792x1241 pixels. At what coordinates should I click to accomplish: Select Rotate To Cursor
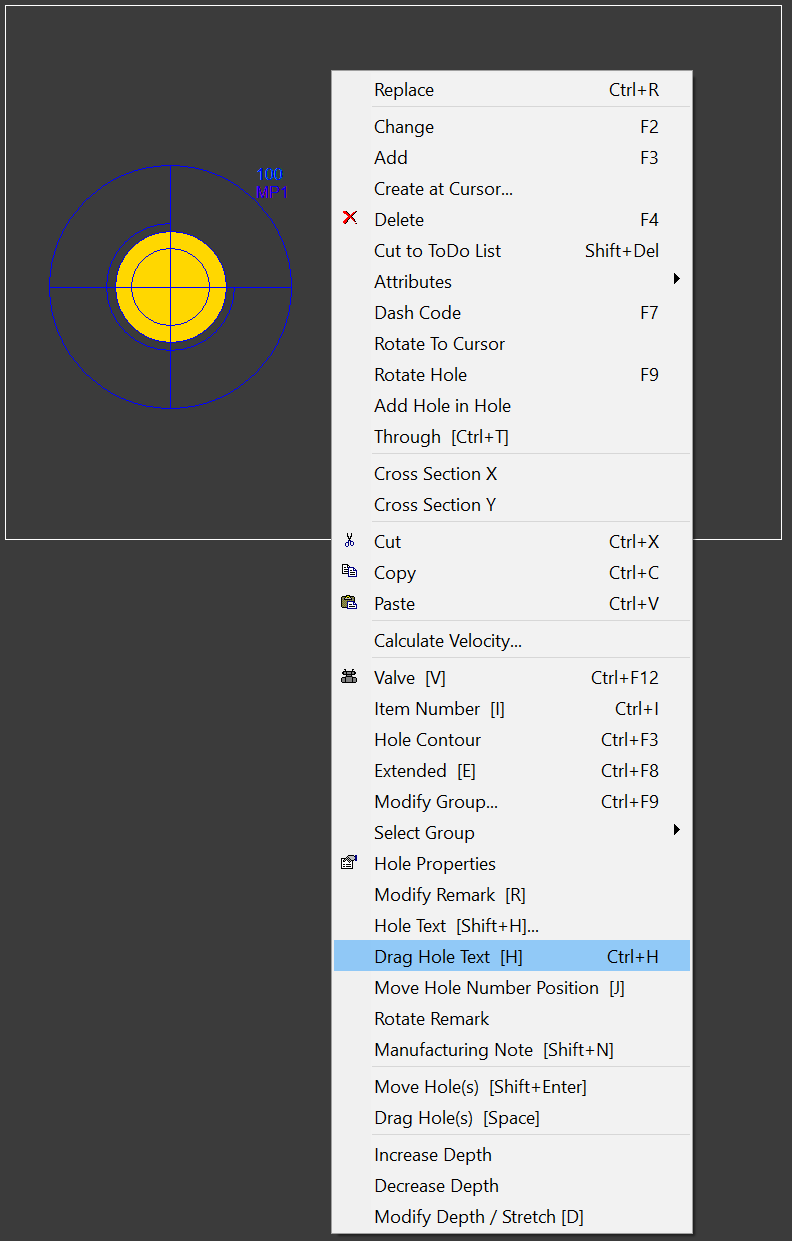tap(512, 344)
